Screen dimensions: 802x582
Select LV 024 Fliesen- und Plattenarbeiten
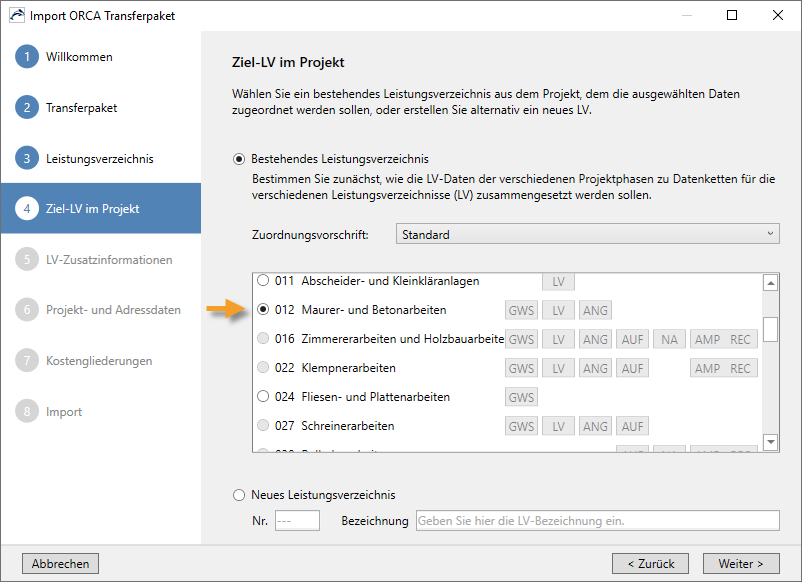coord(263,396)
